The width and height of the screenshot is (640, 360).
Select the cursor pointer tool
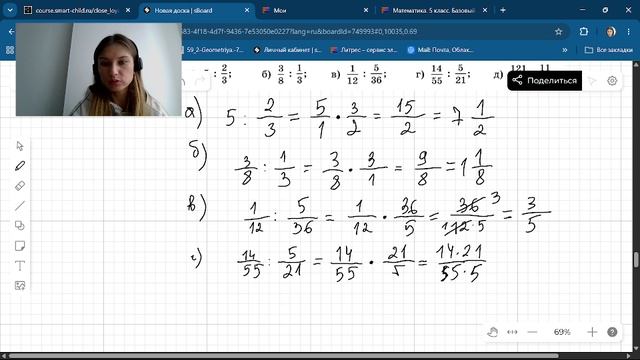pos(20,146)
